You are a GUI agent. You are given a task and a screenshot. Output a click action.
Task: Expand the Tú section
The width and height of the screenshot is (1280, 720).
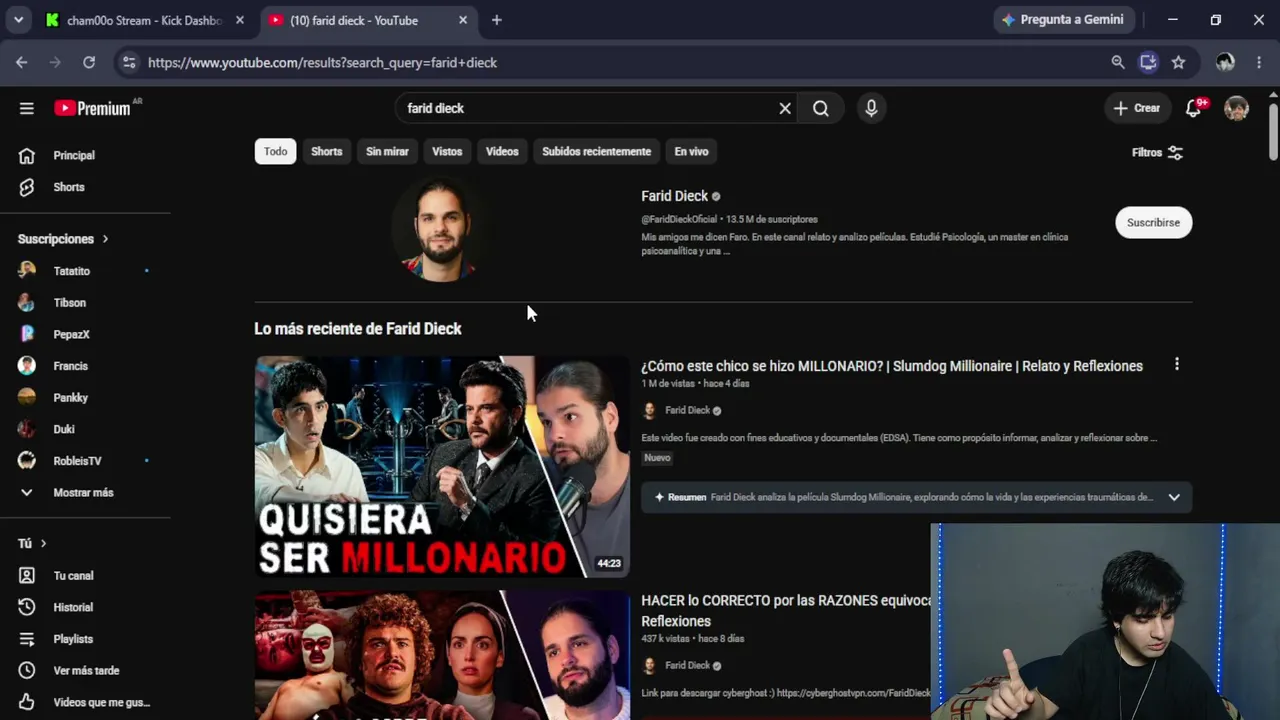[33, 543]
